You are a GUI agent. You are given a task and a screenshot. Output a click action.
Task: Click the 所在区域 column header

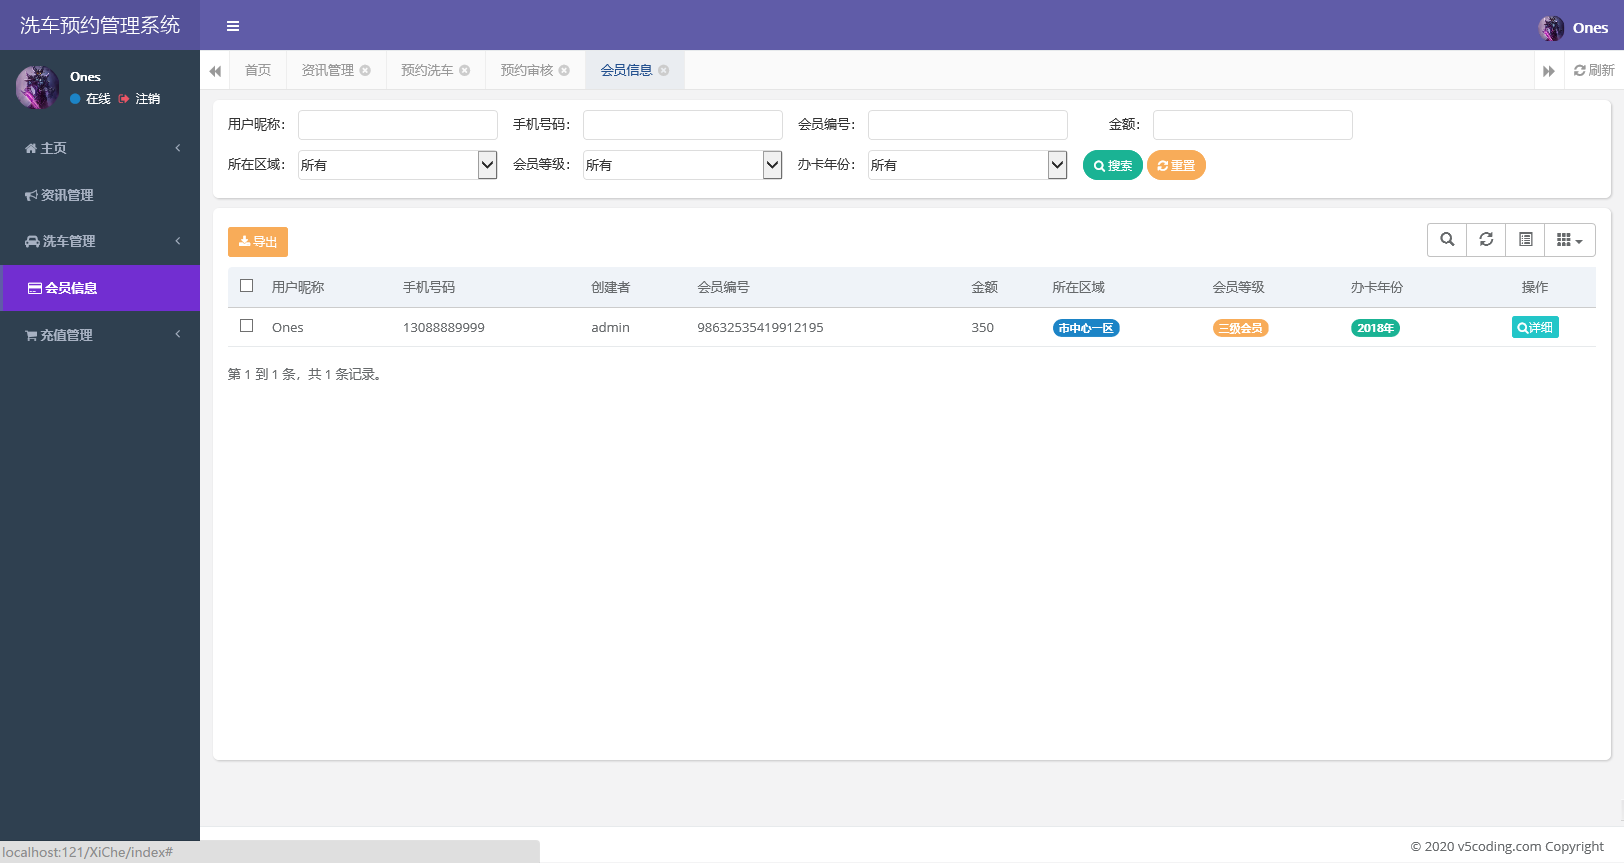pos(1079,287)
